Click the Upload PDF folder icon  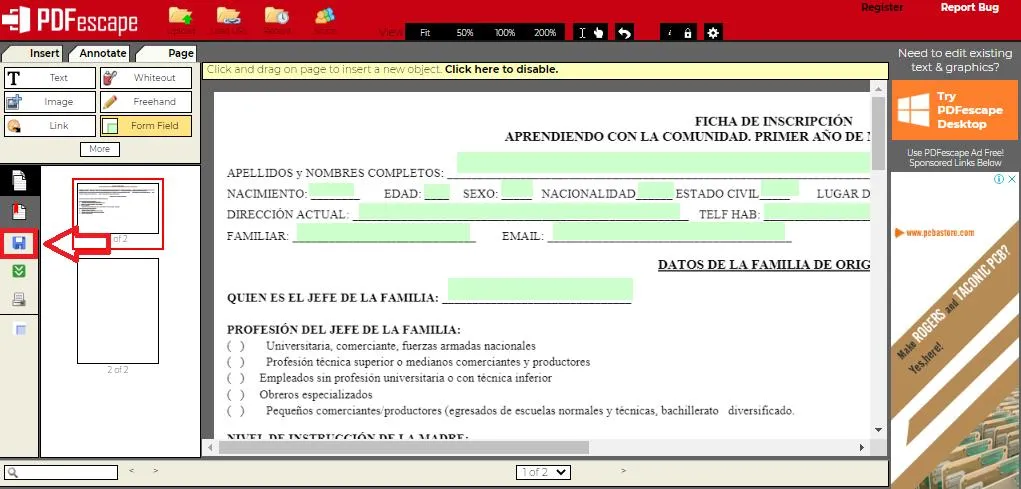coord(180,16)
